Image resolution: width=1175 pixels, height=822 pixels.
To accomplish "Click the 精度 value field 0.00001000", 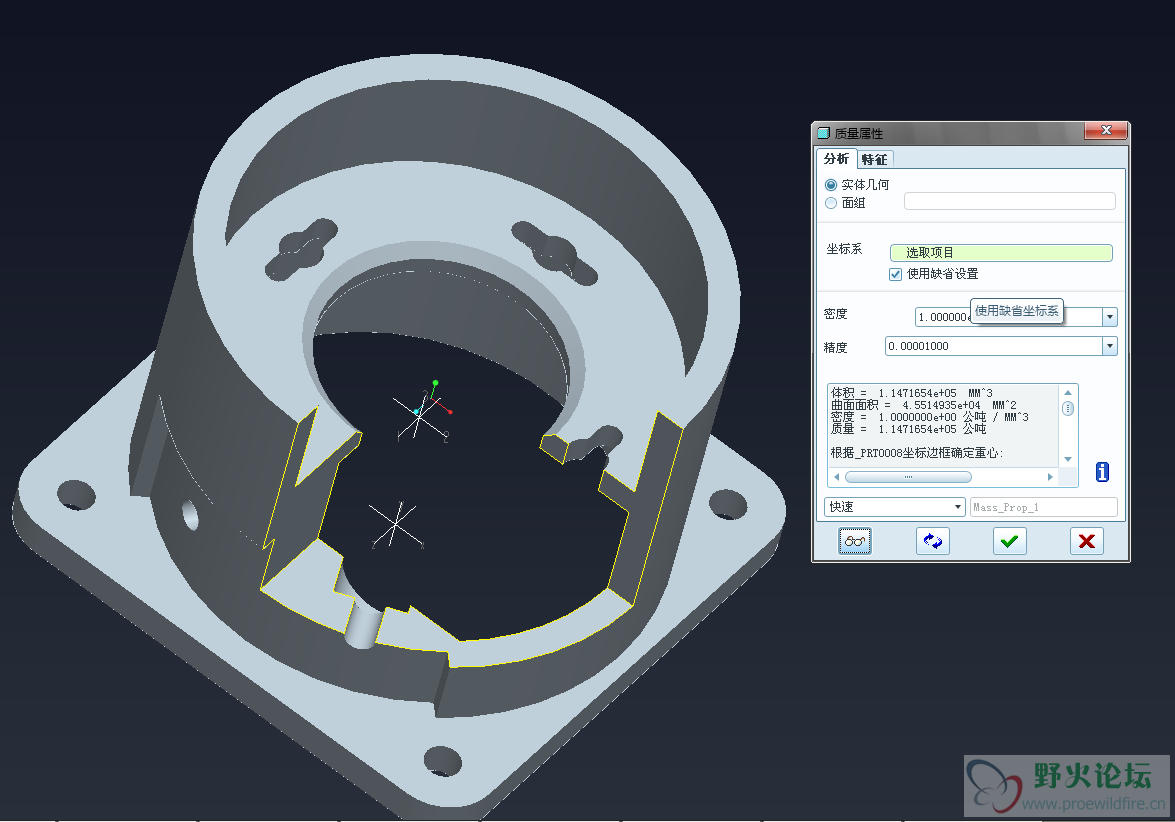I will point(994,346).
